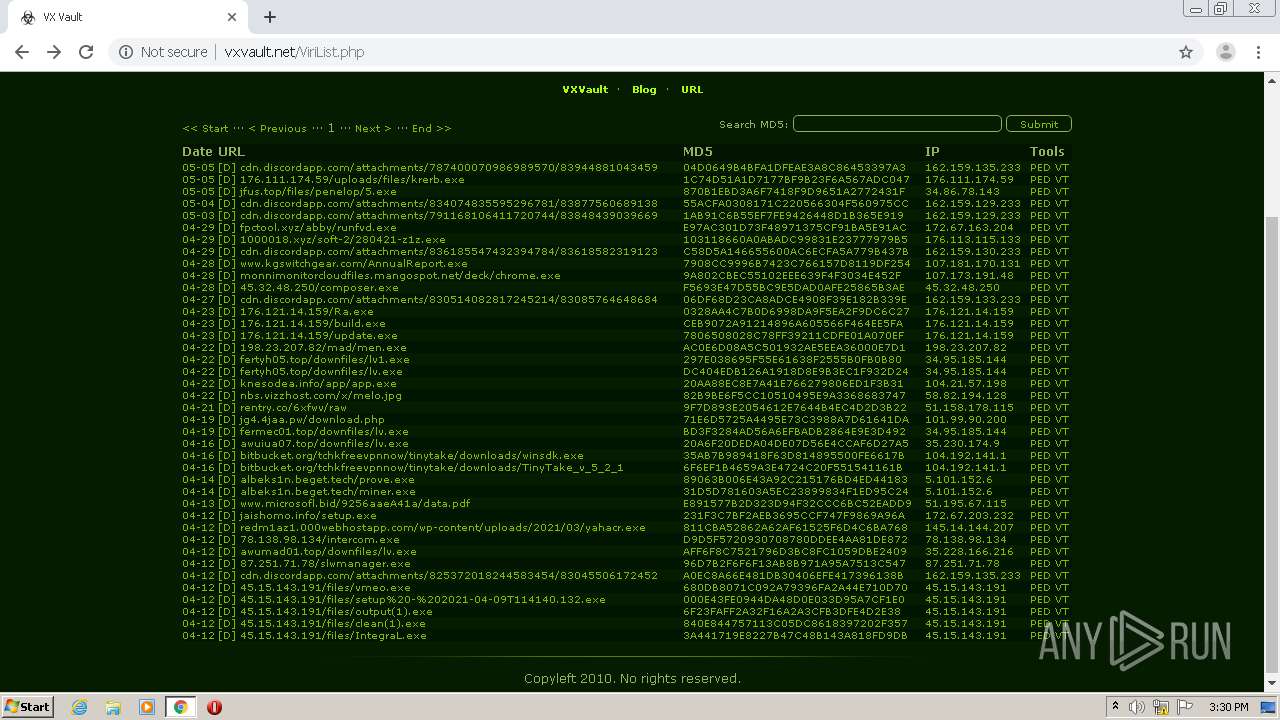Click scrollbar down arrow
The width and height of the screenshot is (1280, 720).
tap(1272, 684)
